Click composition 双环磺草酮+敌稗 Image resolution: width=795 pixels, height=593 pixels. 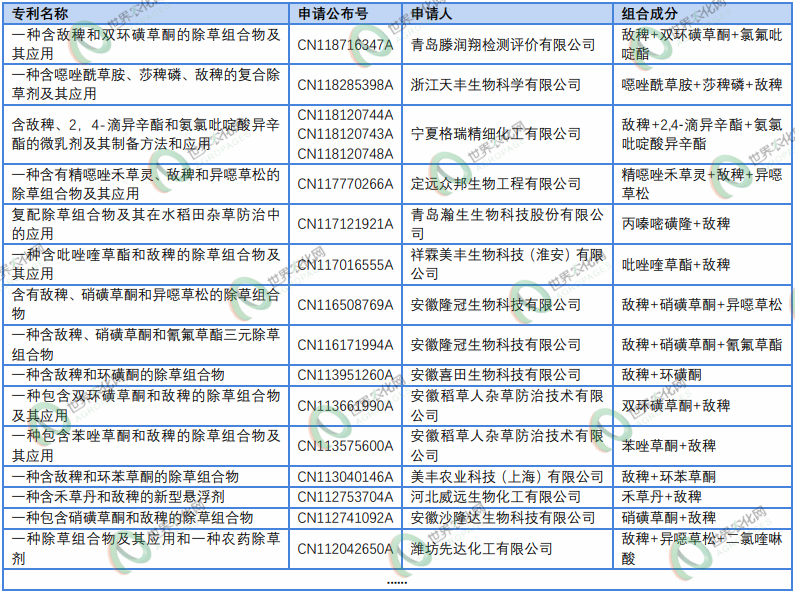(x=676, y=405)
